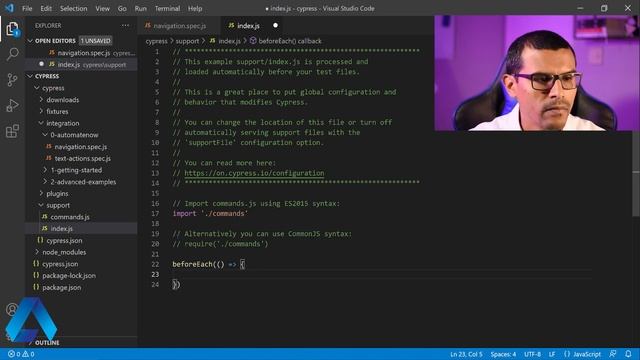The image size is (640, 360).
Task: Click cypress breadcrumb segment
Action: (156, 41)
